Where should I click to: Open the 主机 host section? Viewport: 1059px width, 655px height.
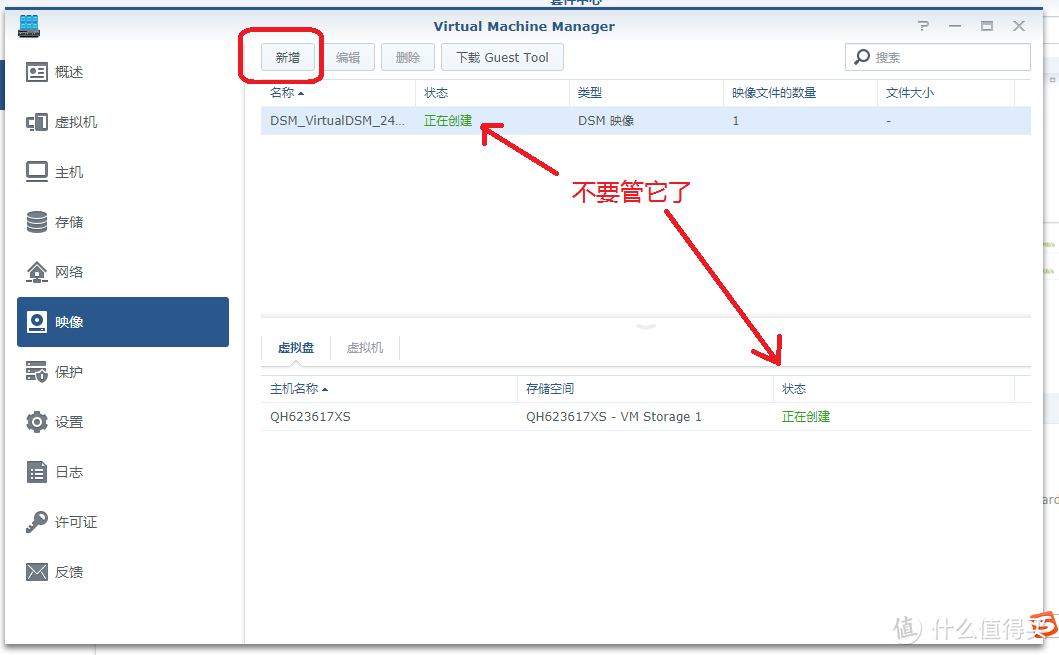[122, 172]
